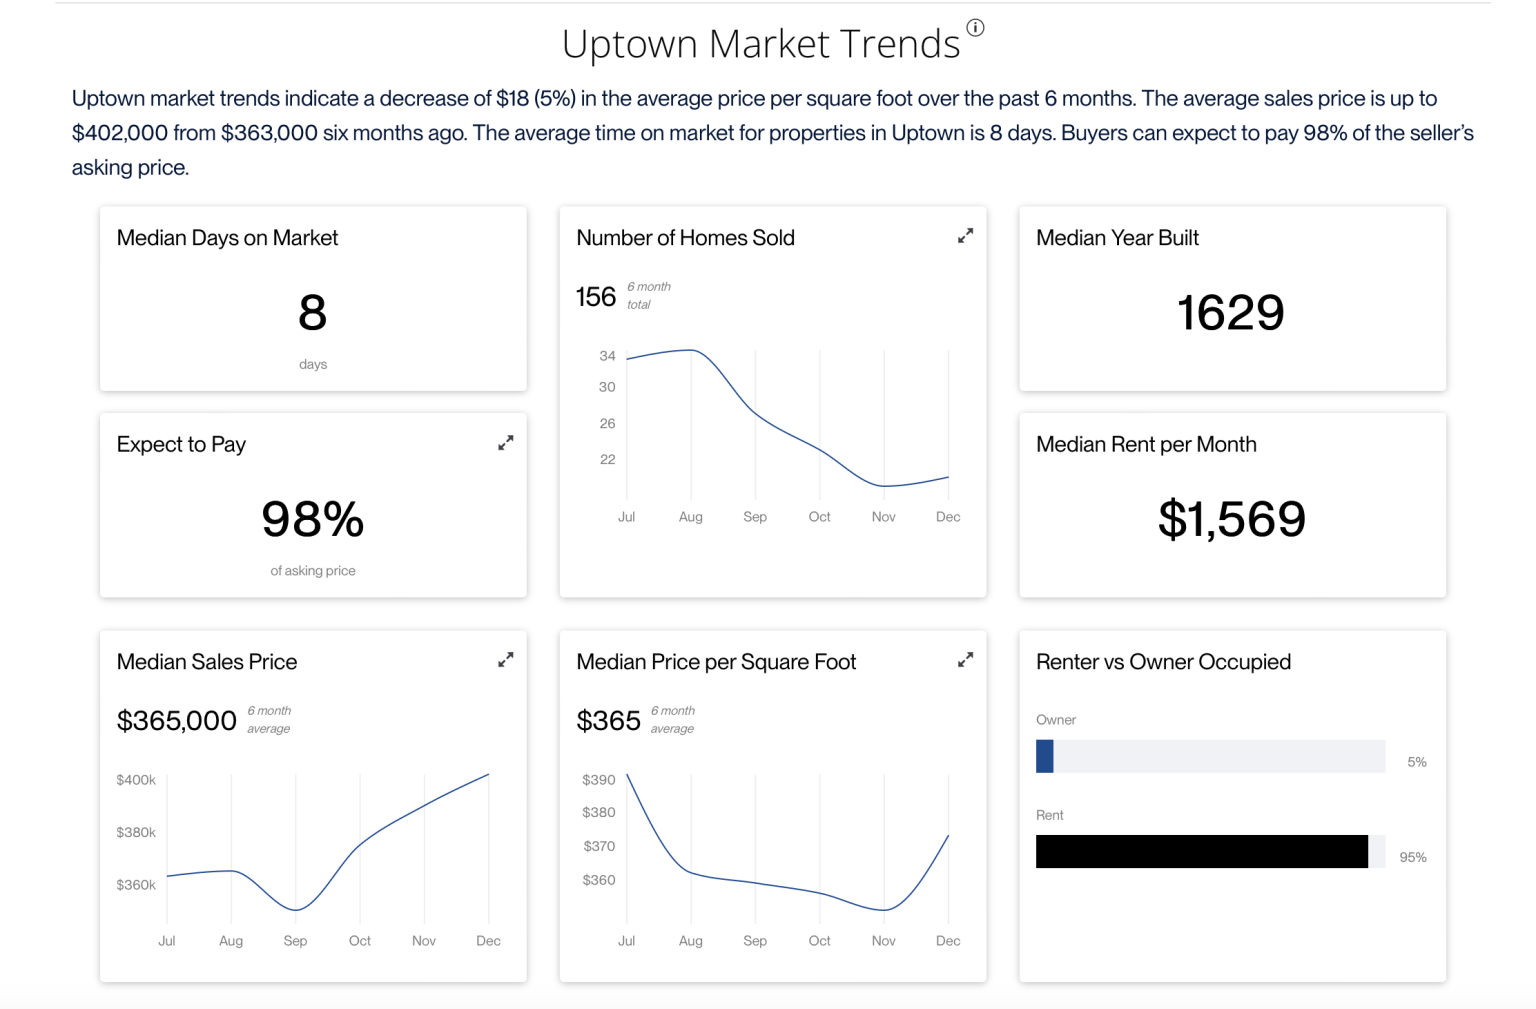The image size is (1536, 1009).
Task: Click Dec label on Median Sales Price chart
Action: 488,941
